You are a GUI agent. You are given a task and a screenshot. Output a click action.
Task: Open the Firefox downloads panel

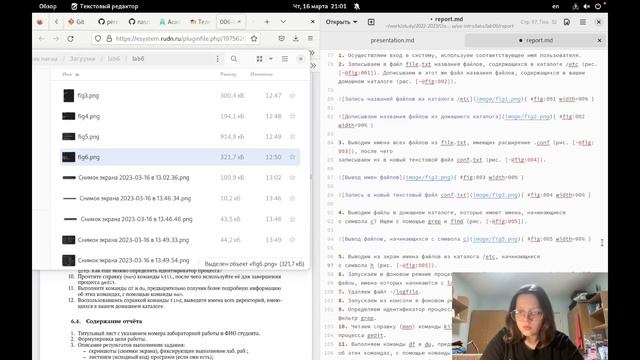click(x=296, y=38)
